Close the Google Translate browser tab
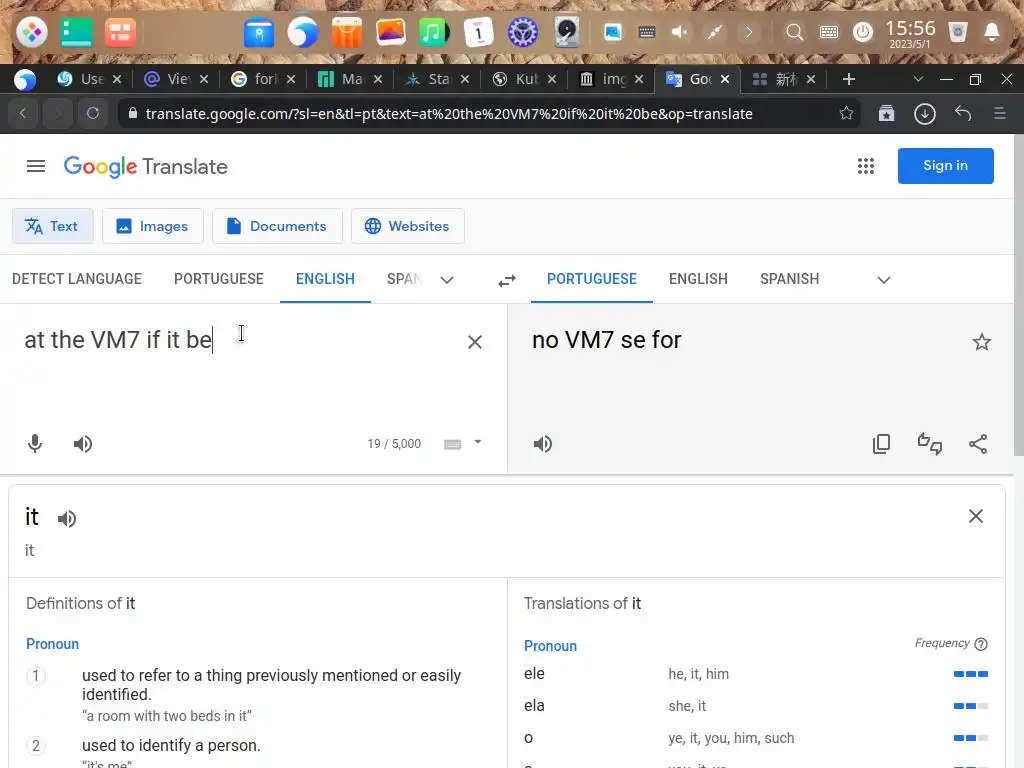 [x=725, y=79]
